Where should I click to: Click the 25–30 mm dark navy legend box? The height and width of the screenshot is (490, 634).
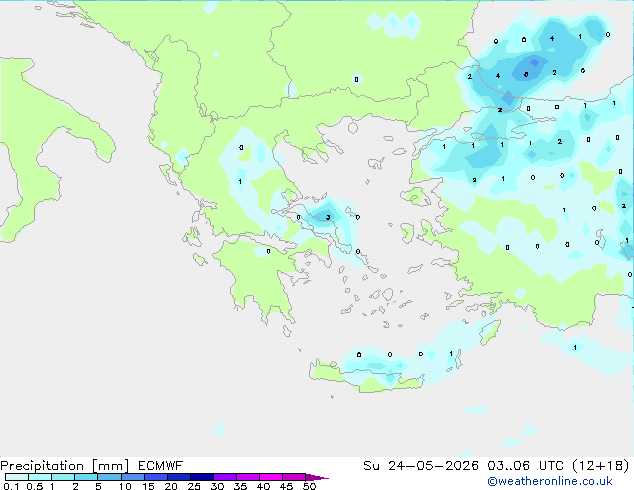201,477
